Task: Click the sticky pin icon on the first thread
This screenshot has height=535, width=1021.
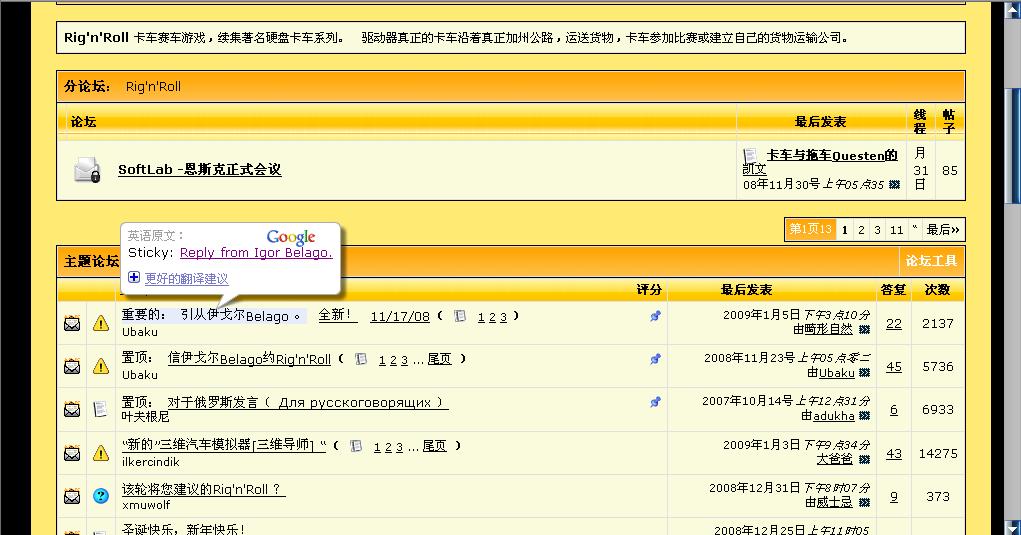Action: click(655, 316)
